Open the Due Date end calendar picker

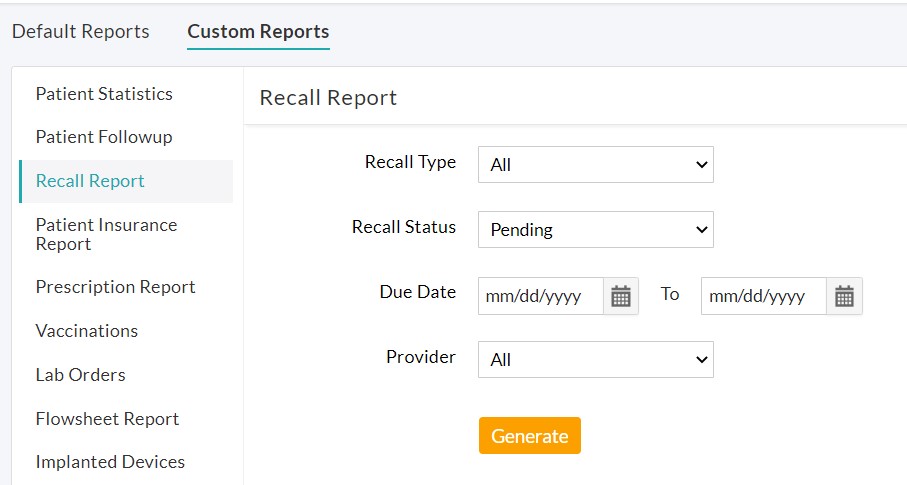[844, 296]
